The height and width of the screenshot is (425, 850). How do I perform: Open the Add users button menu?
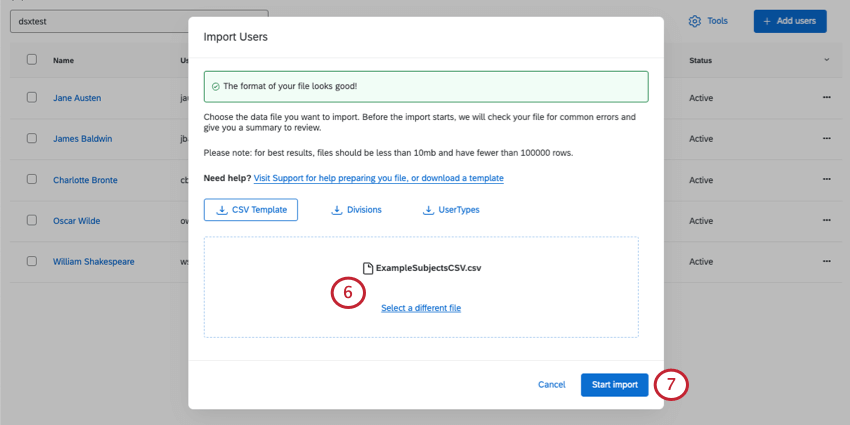(x=790, y=21)
